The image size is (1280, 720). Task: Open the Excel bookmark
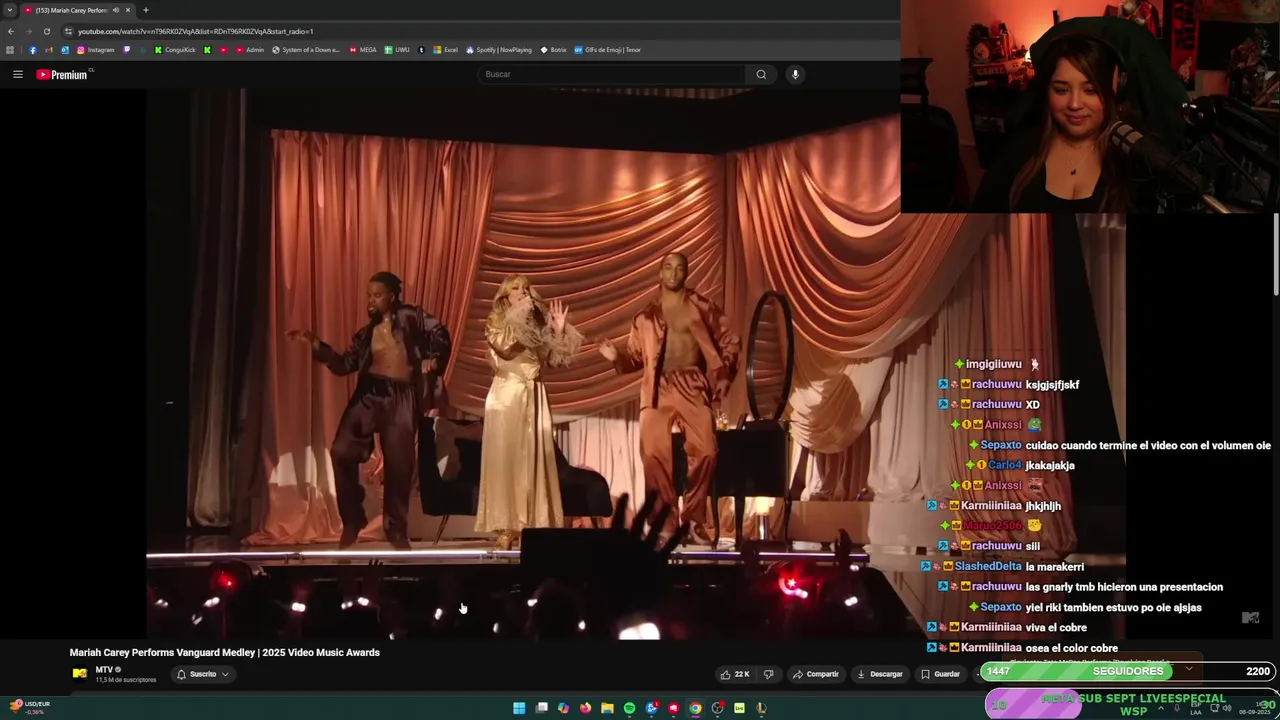point(445,50)
